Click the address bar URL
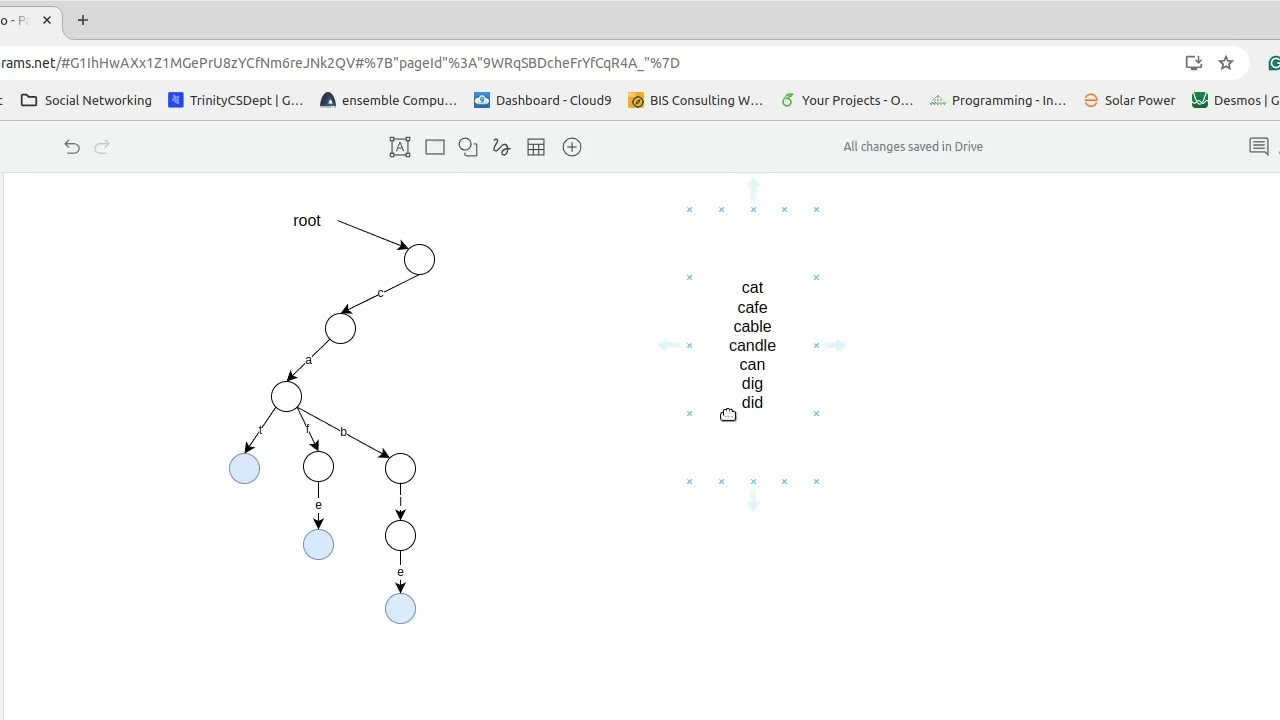 click(x=340, y=63)
